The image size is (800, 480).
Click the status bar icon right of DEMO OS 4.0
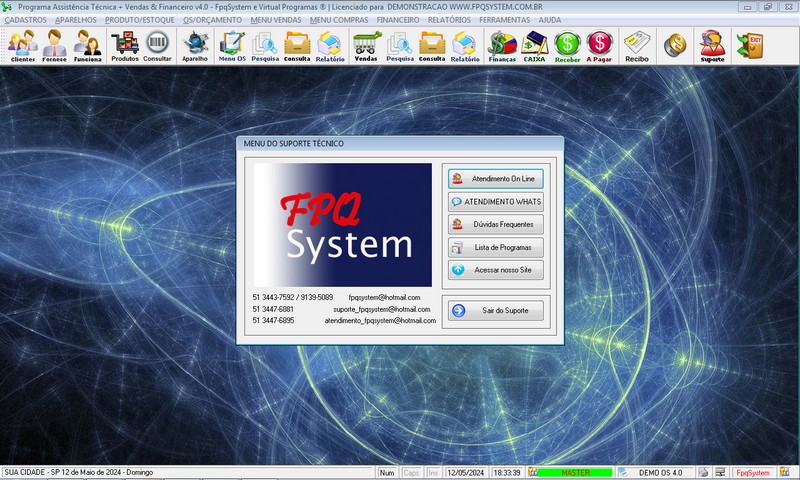point(704,472)
